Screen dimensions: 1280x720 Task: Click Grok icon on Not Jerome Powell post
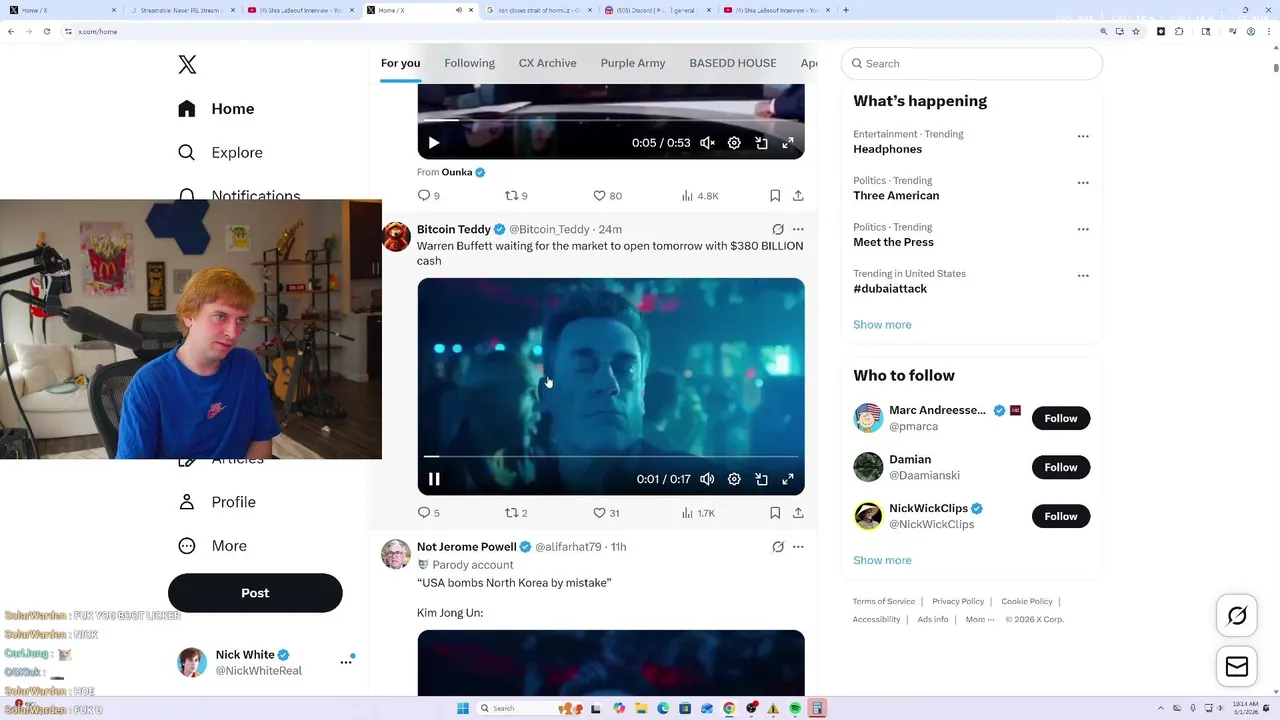coord(778,547)
